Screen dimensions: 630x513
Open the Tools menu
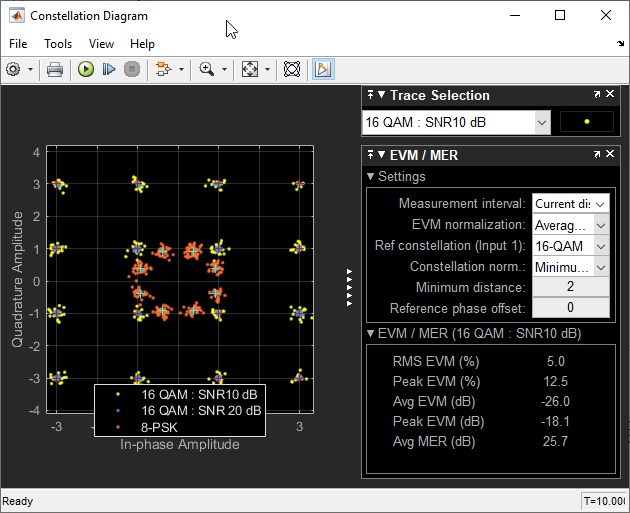coord(58,44)
